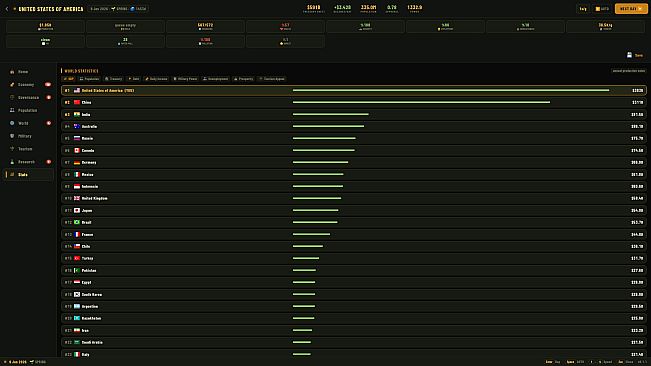Open the Economy section
This screenshot has width=651, height=366.
tap(28, 85)
